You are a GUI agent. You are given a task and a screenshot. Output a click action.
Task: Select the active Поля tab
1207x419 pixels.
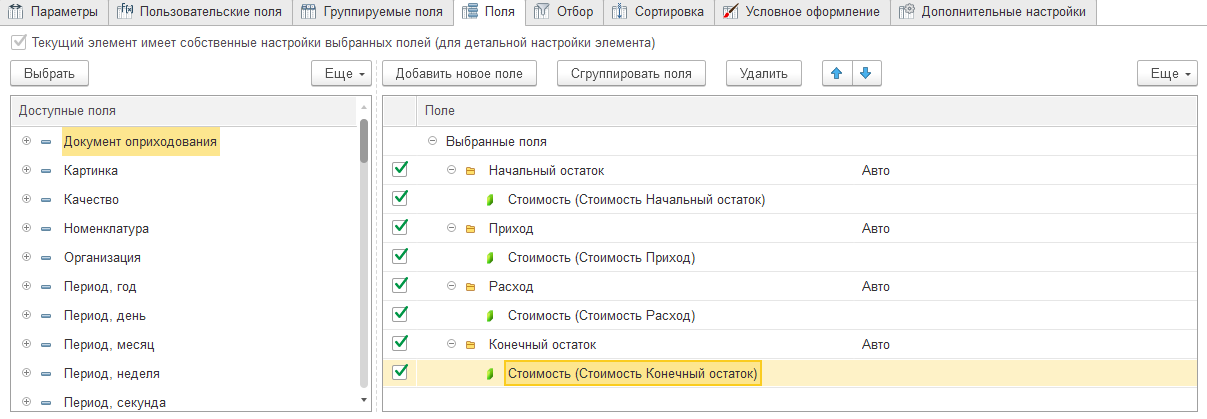pos(488,12)
